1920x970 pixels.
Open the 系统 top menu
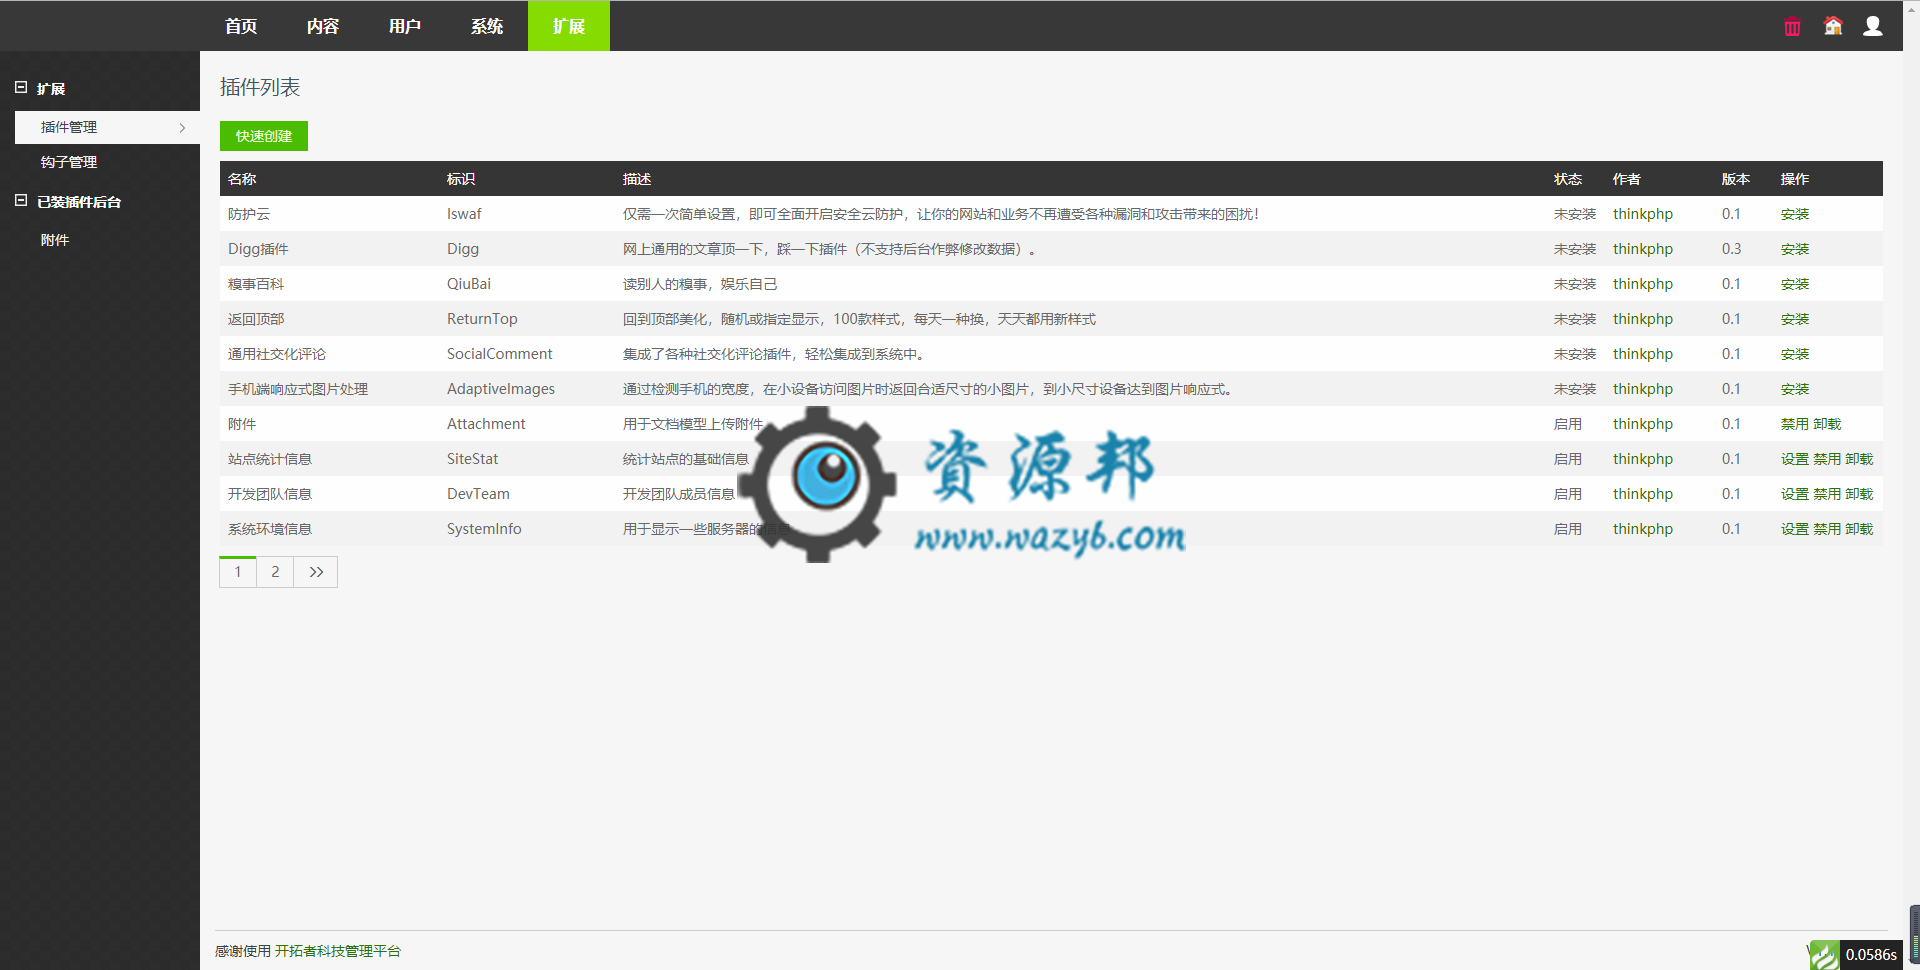[x=487, y=26]
